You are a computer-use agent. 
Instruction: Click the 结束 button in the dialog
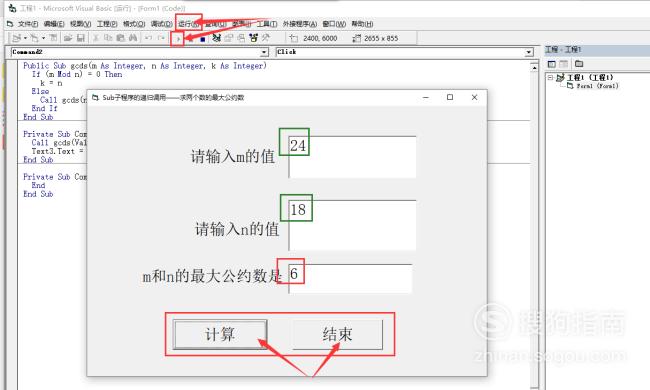click(337, 334)
